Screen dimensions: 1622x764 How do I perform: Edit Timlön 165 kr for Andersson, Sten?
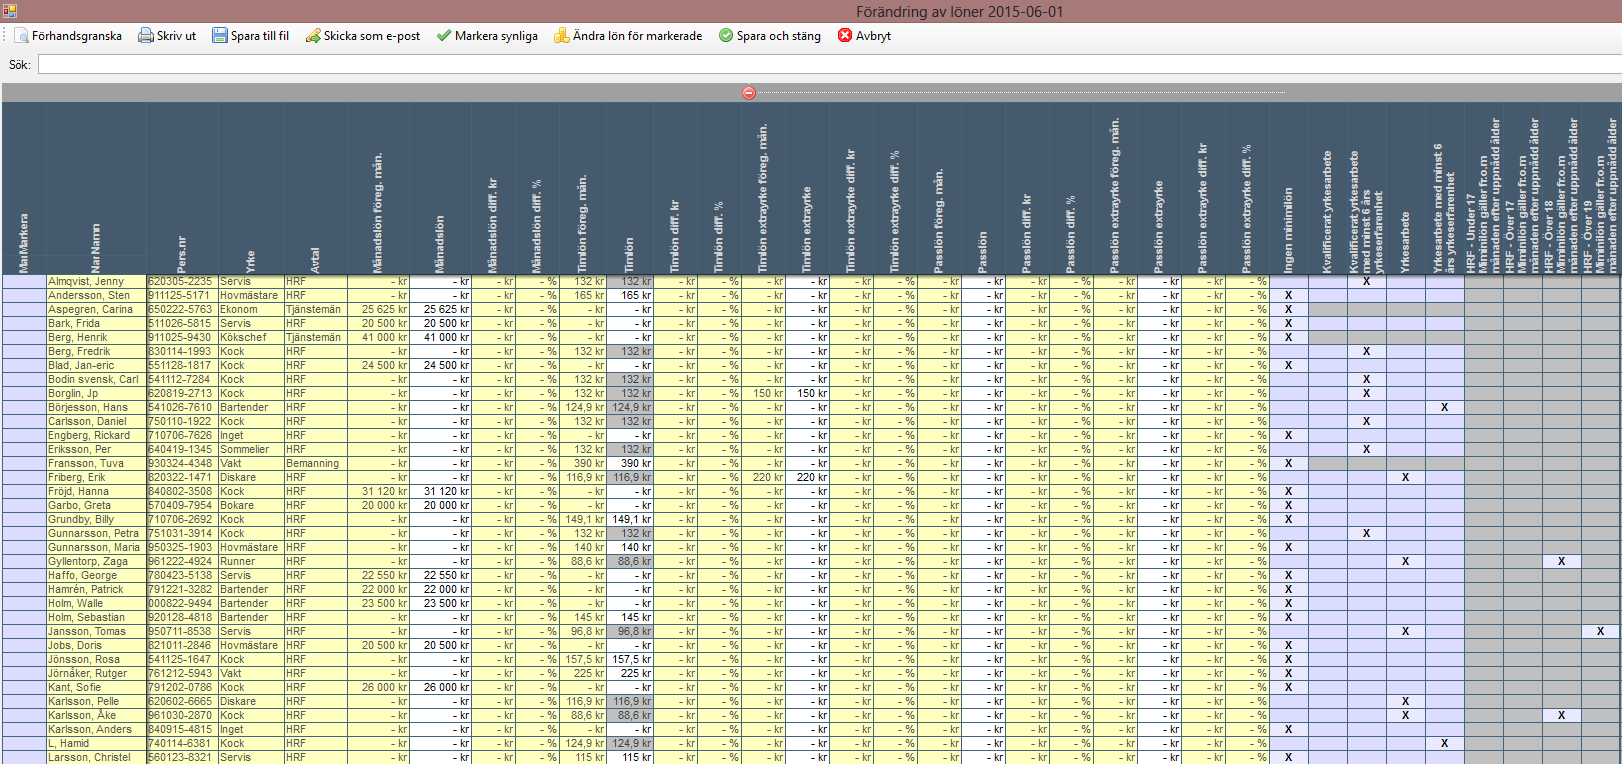[630, 296]
